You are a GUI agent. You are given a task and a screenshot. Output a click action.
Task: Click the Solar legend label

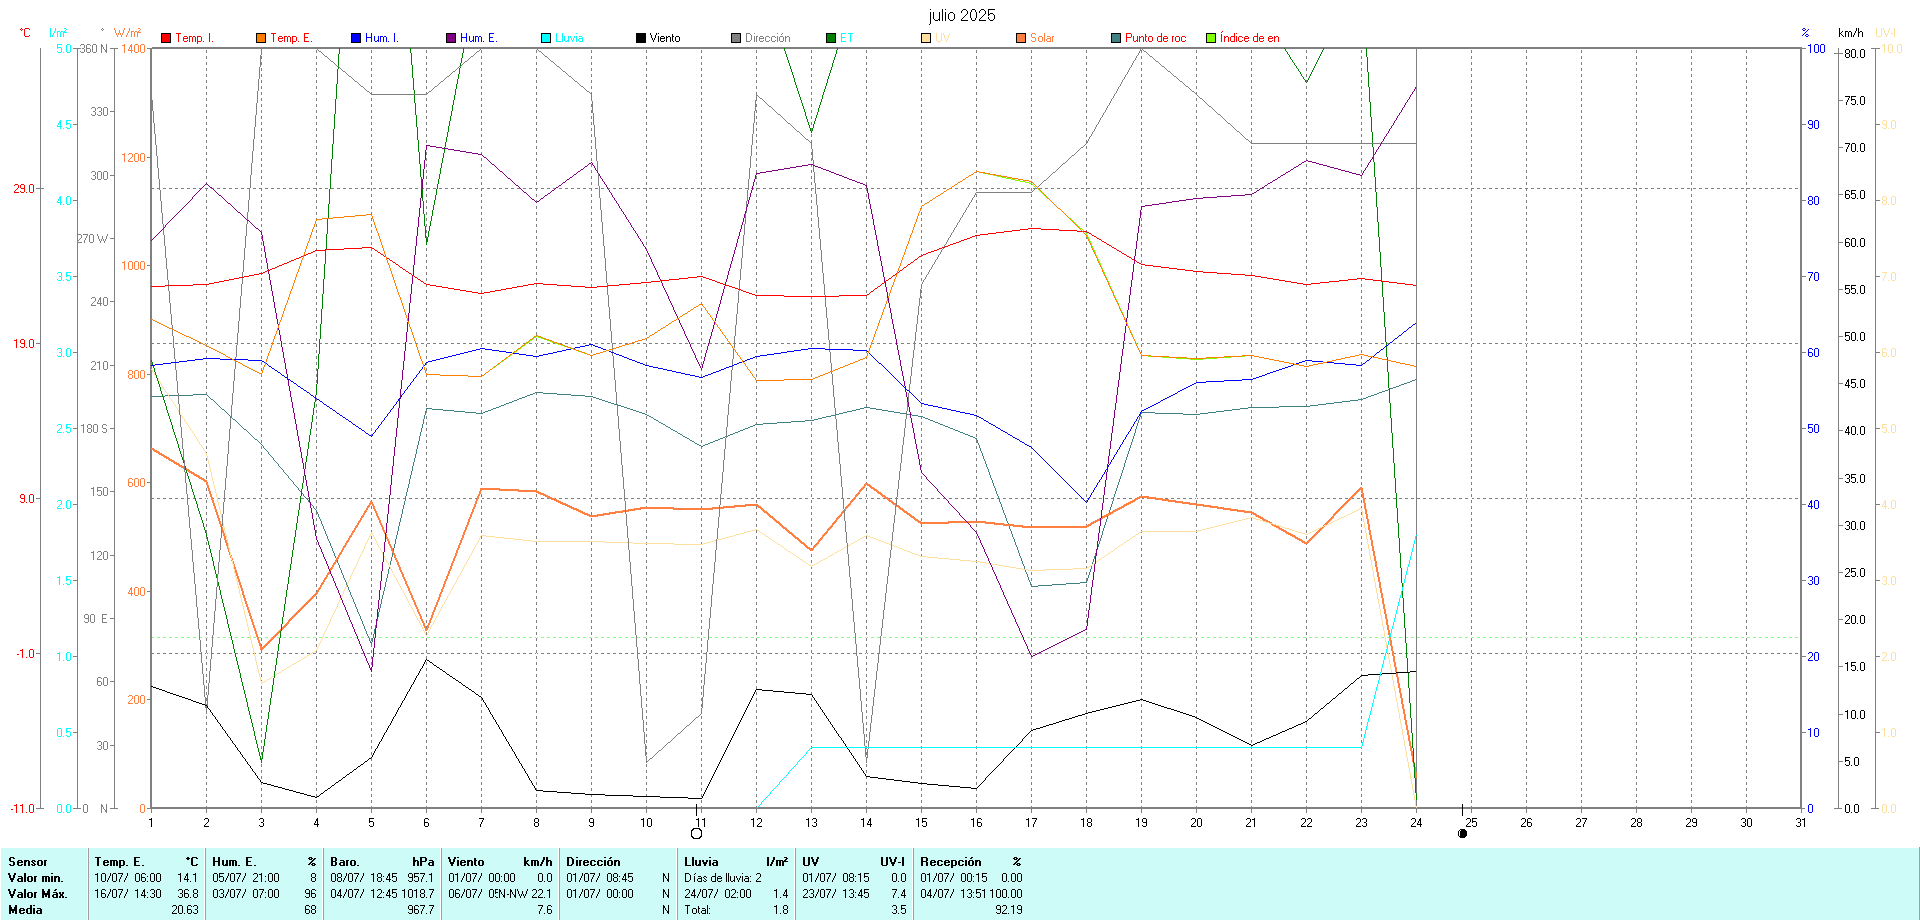point(1042,38)
